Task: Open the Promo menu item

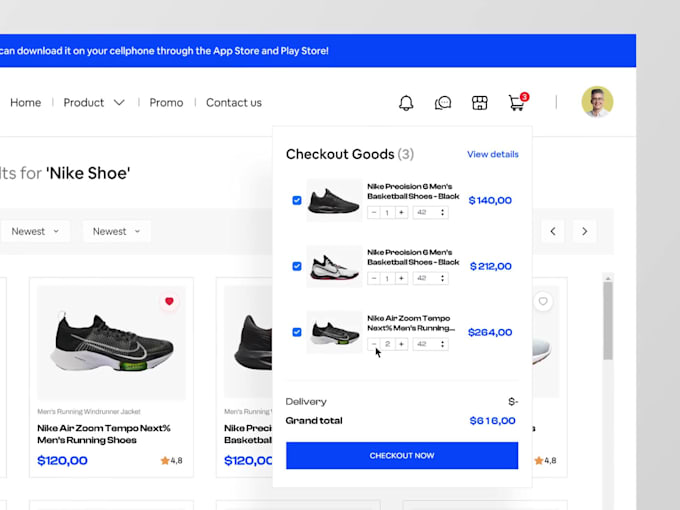Action: coord(166,103)
